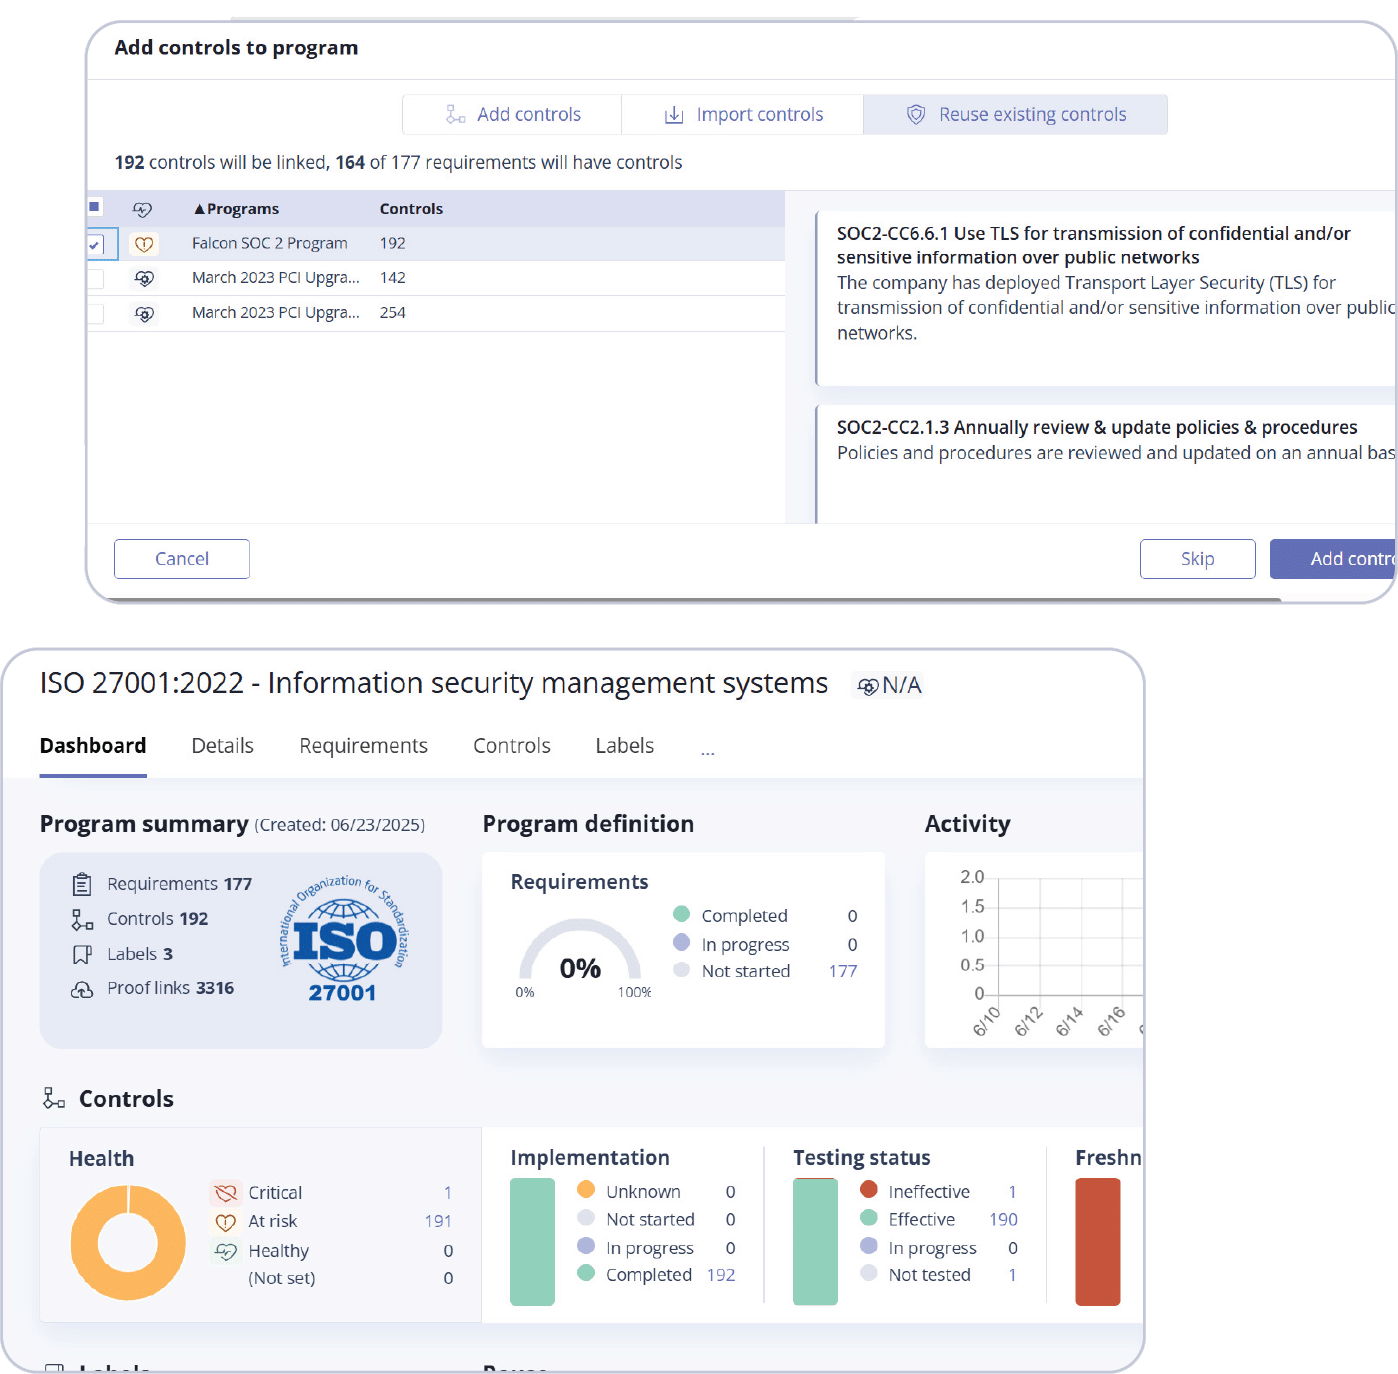Click the Requirements clipboard icon in Program summary
Screen dimensions: 1398x1374
tap(82, 884)
